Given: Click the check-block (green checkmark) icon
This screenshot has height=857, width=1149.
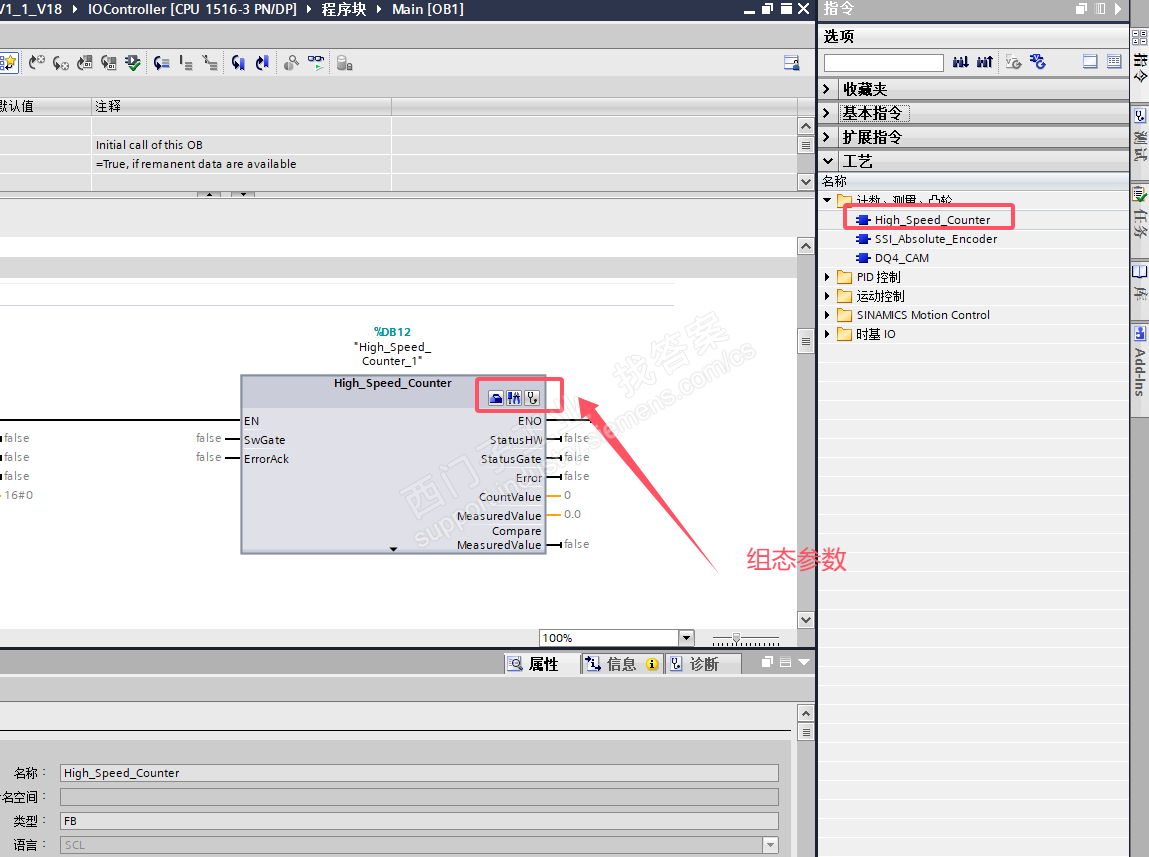Looking at the screenshot, I should [133, 63].
